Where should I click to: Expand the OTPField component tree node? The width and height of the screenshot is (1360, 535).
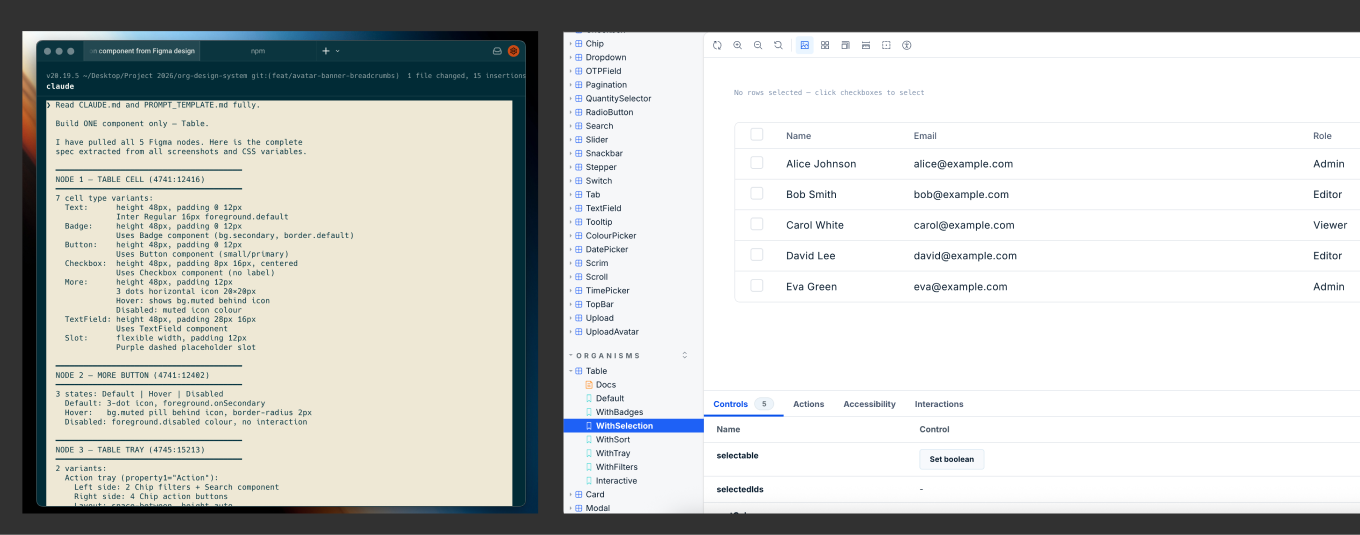click(x=571, y=71)
